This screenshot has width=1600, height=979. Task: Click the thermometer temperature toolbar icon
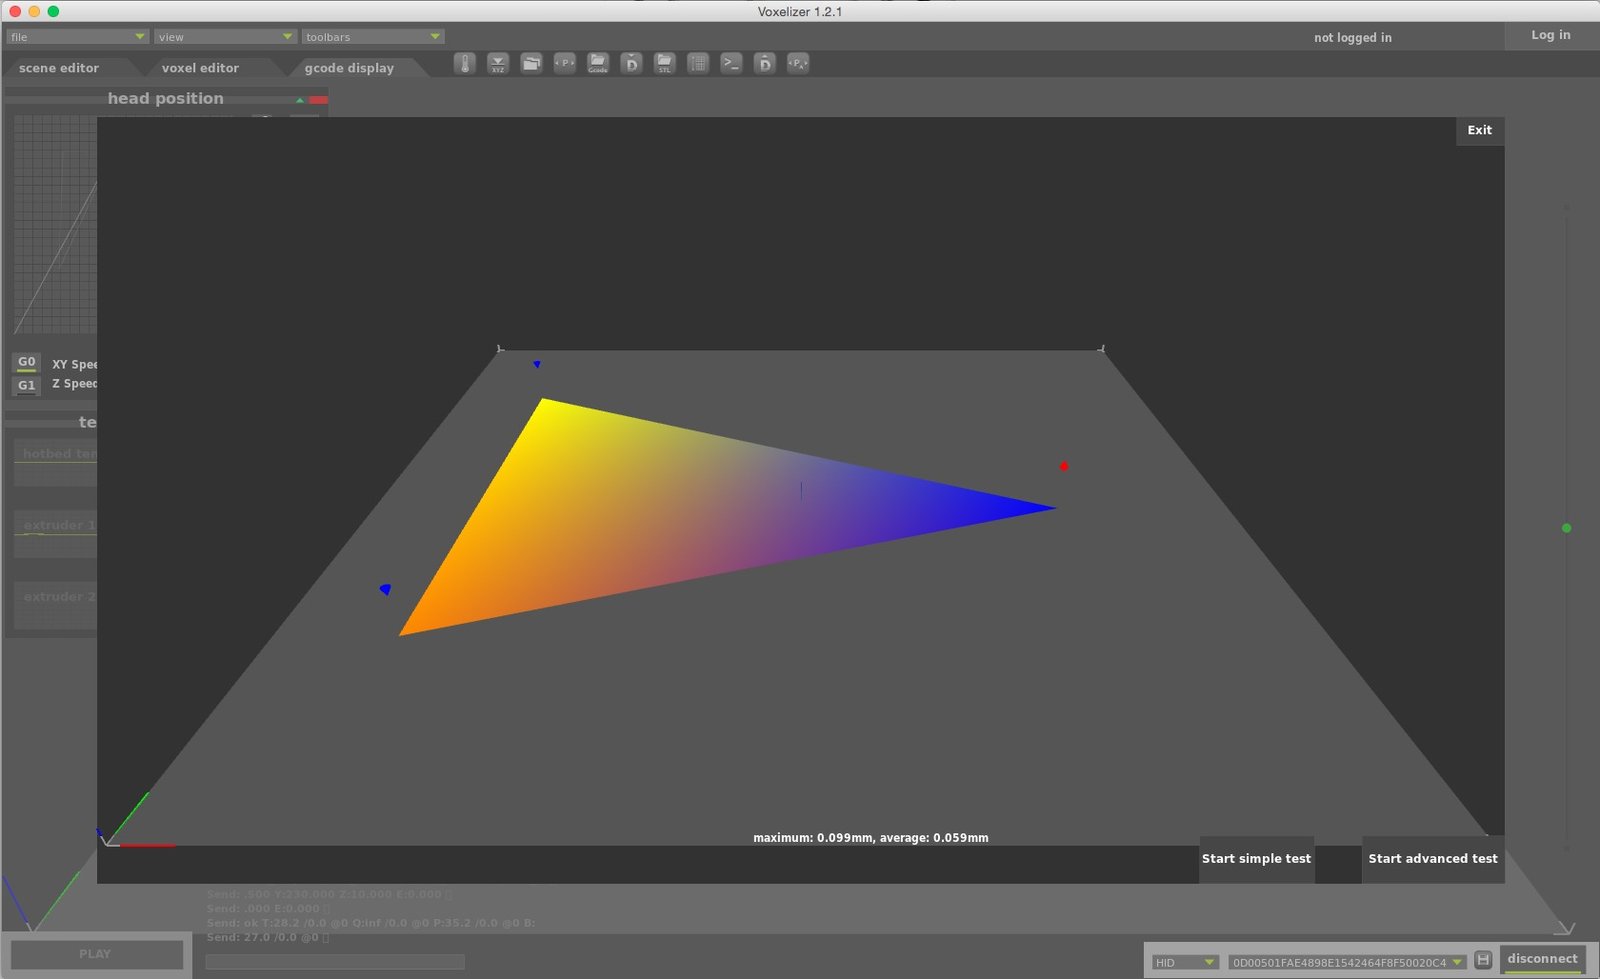[465, 63]
